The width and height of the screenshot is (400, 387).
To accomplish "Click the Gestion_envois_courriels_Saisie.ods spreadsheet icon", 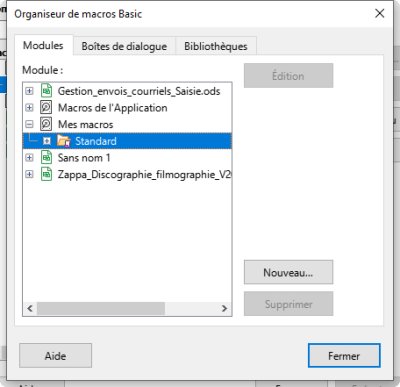I will pyautogui.click(x=46, y=91).
